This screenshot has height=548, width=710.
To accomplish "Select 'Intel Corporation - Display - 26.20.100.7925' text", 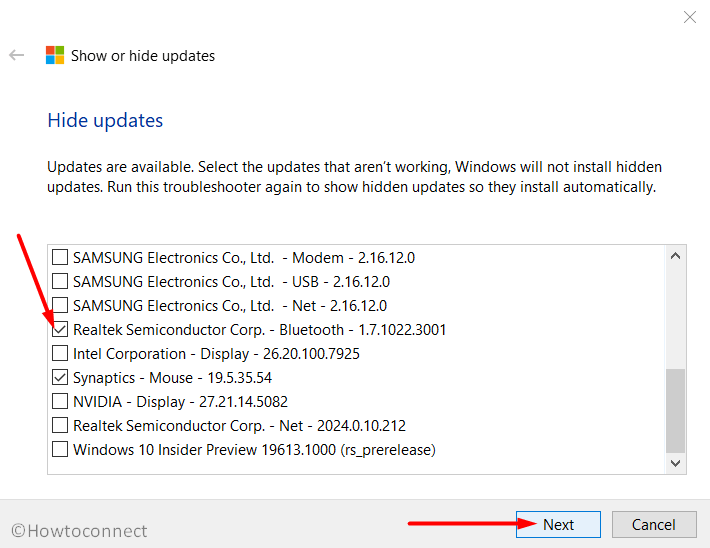I will [x=216, y=354].
